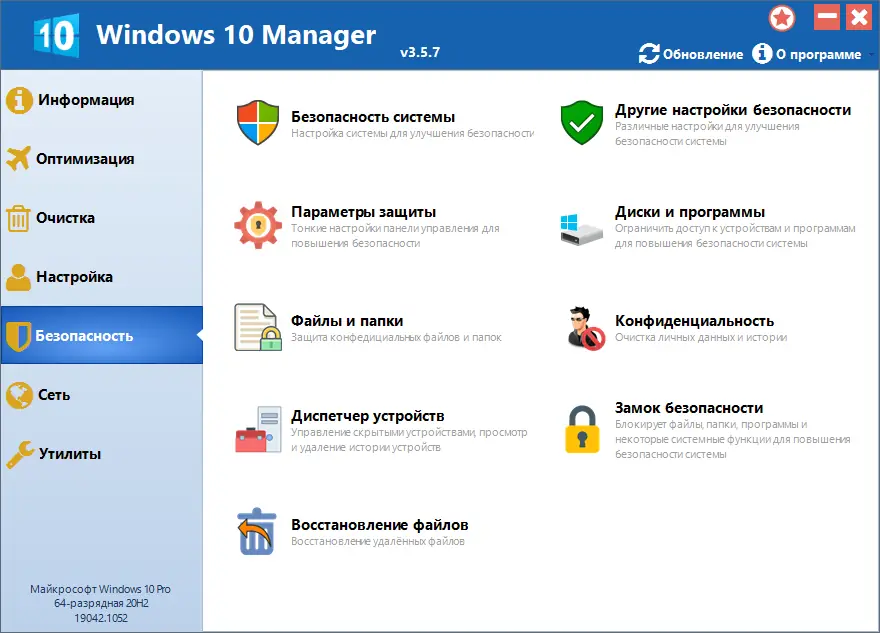Screen dimensions: 880x633
Task: Click the refresh arrows update icon
Action: (649, 54)
